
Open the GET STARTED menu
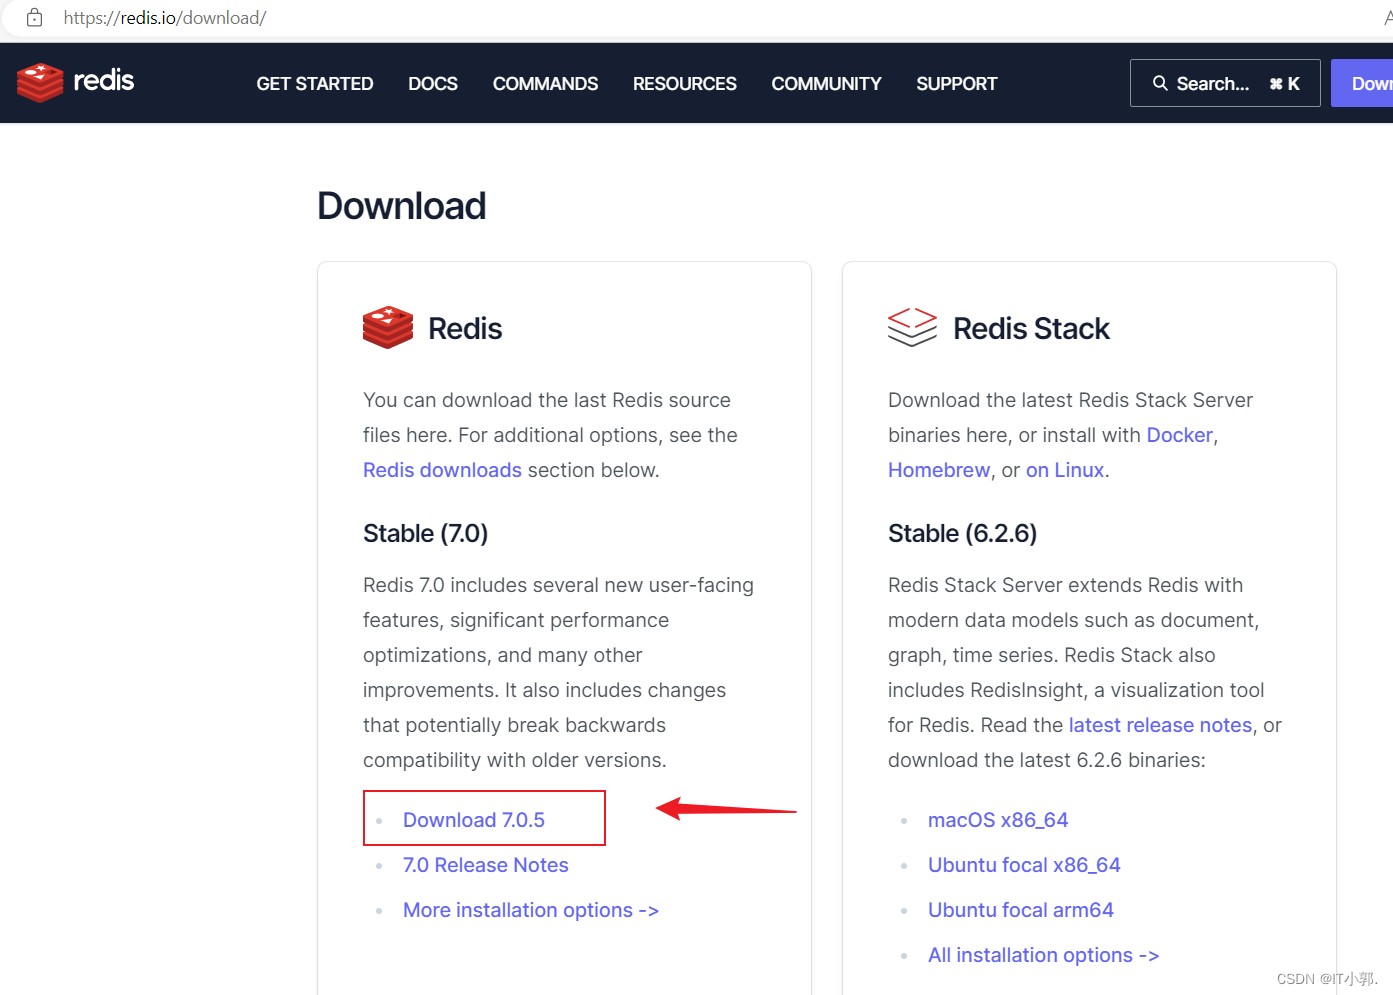point(314,84)
